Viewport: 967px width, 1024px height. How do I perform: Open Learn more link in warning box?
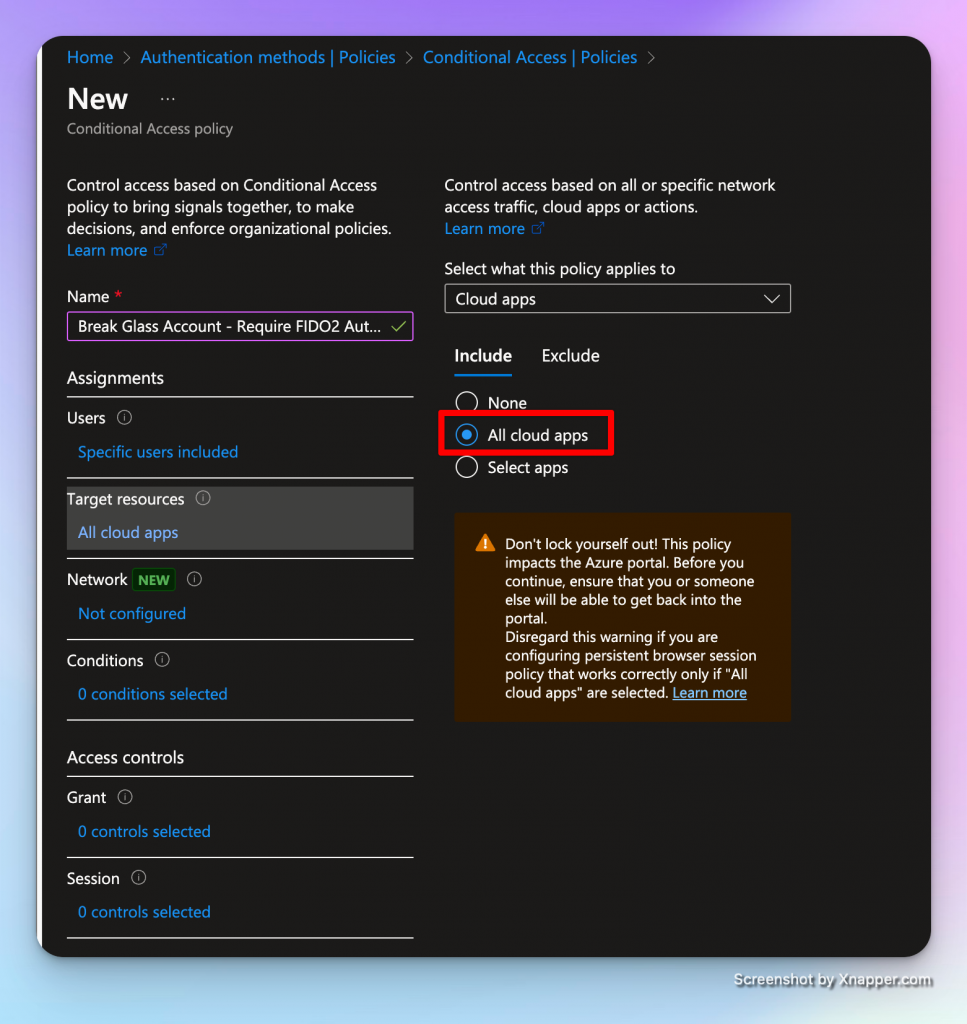pos(709,693)
